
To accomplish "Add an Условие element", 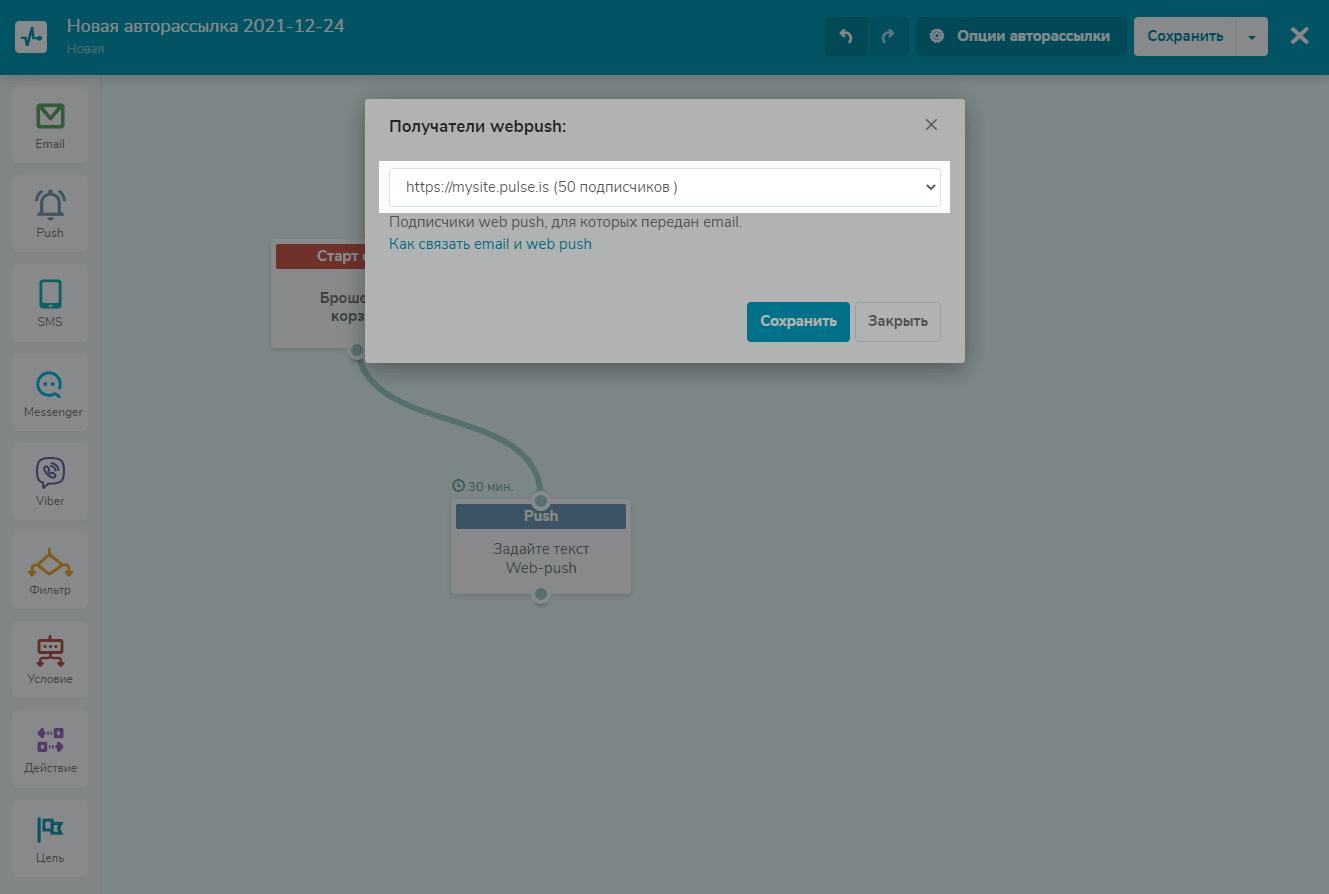I will point(50,659).
